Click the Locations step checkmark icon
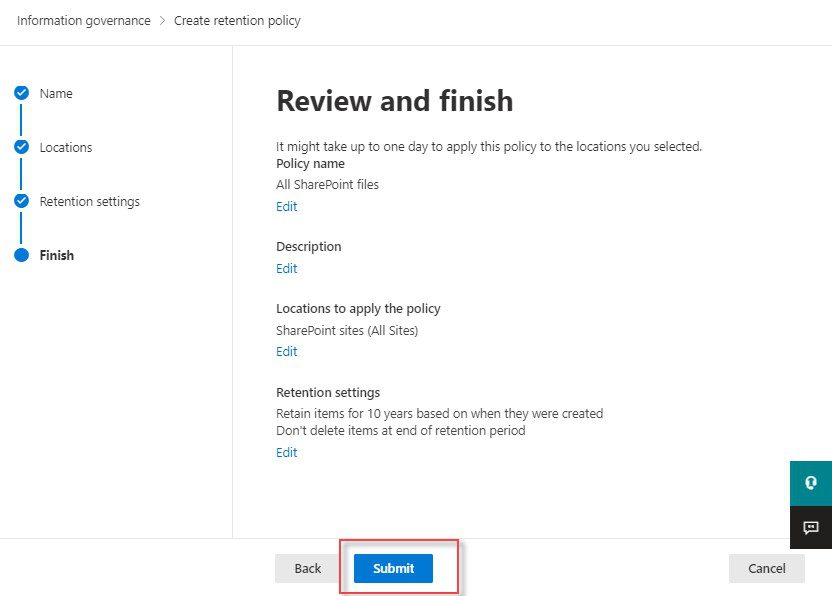This screenshot has width=832, height=596. [21, 147]
